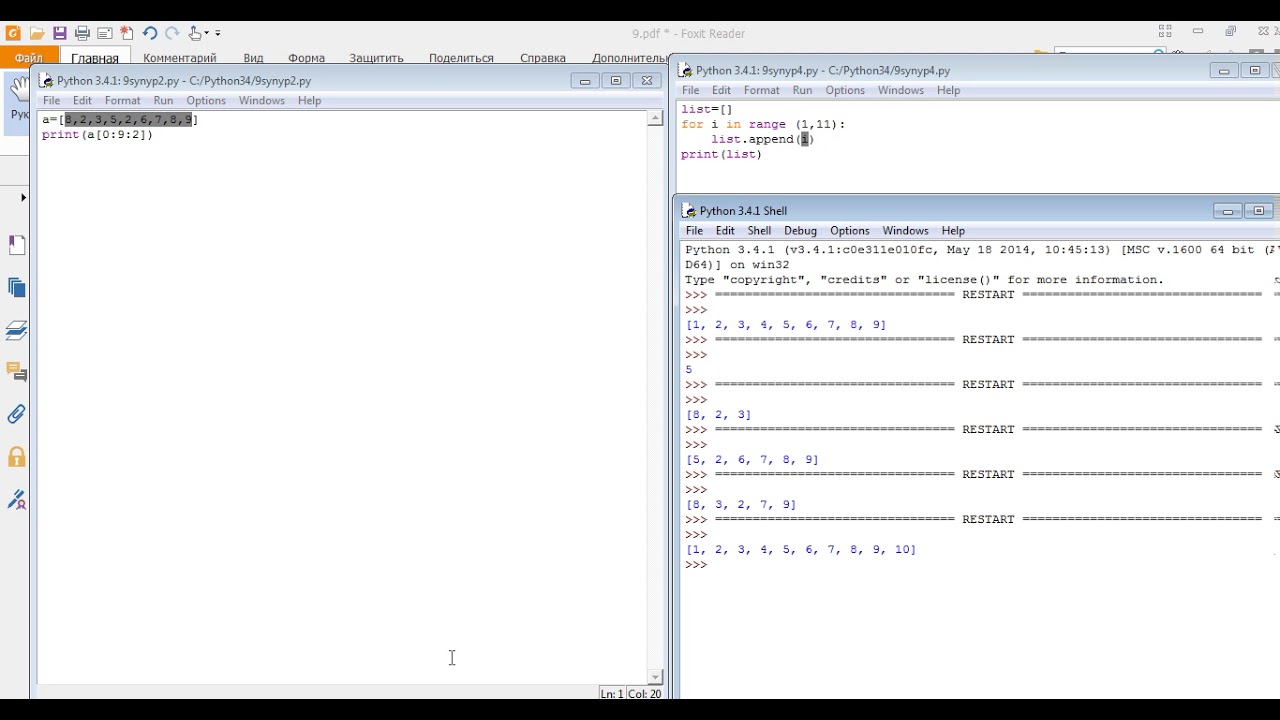
Task: Click shell output [5, 2, 6, 7, 8, 9]
Action: point(752,460)
